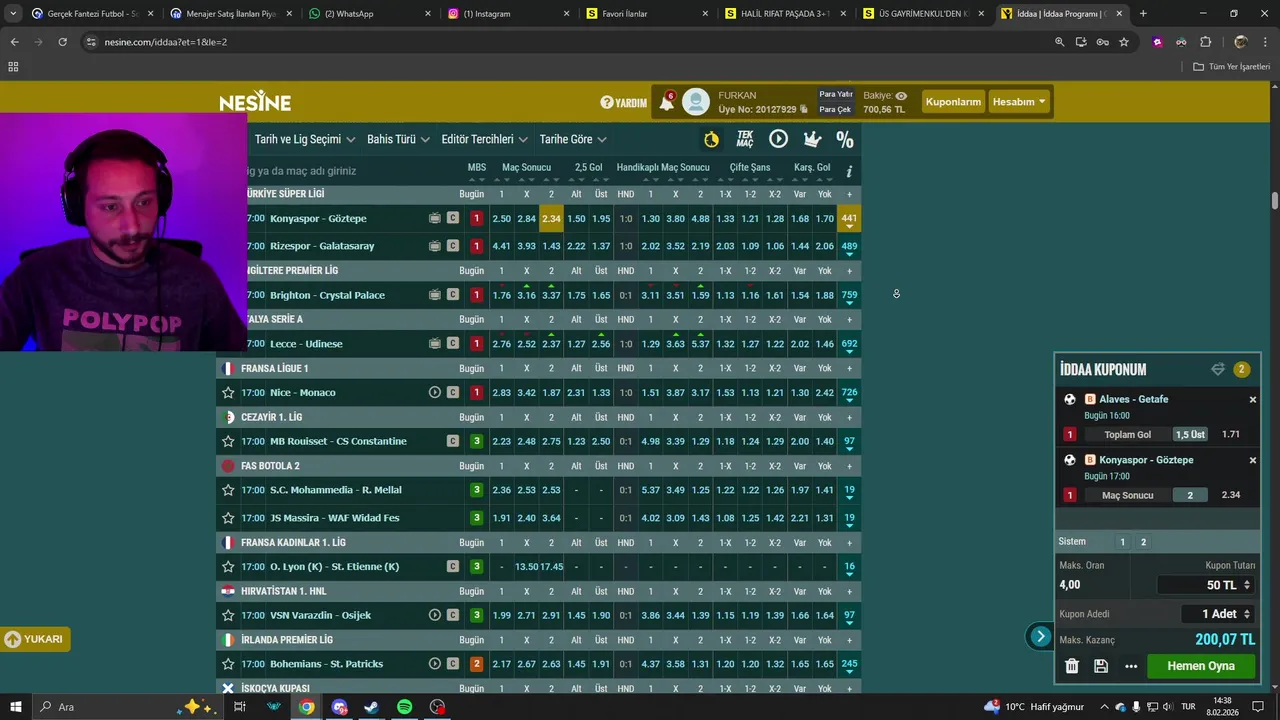Open TV icon for Brighton - Crystal Palace

pyautogui.click(x=435, y=295)
